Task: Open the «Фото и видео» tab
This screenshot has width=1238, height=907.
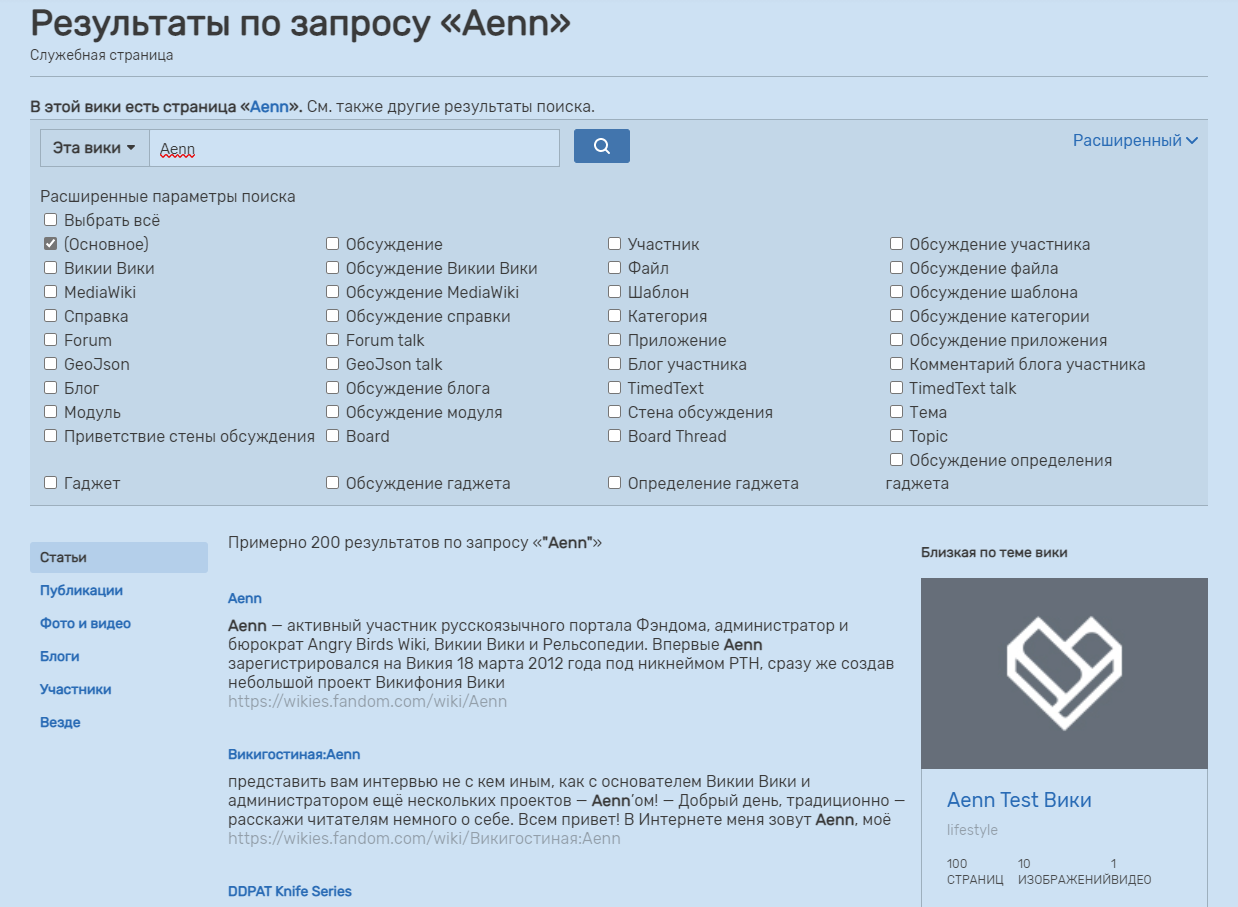Action: point(85,623)
